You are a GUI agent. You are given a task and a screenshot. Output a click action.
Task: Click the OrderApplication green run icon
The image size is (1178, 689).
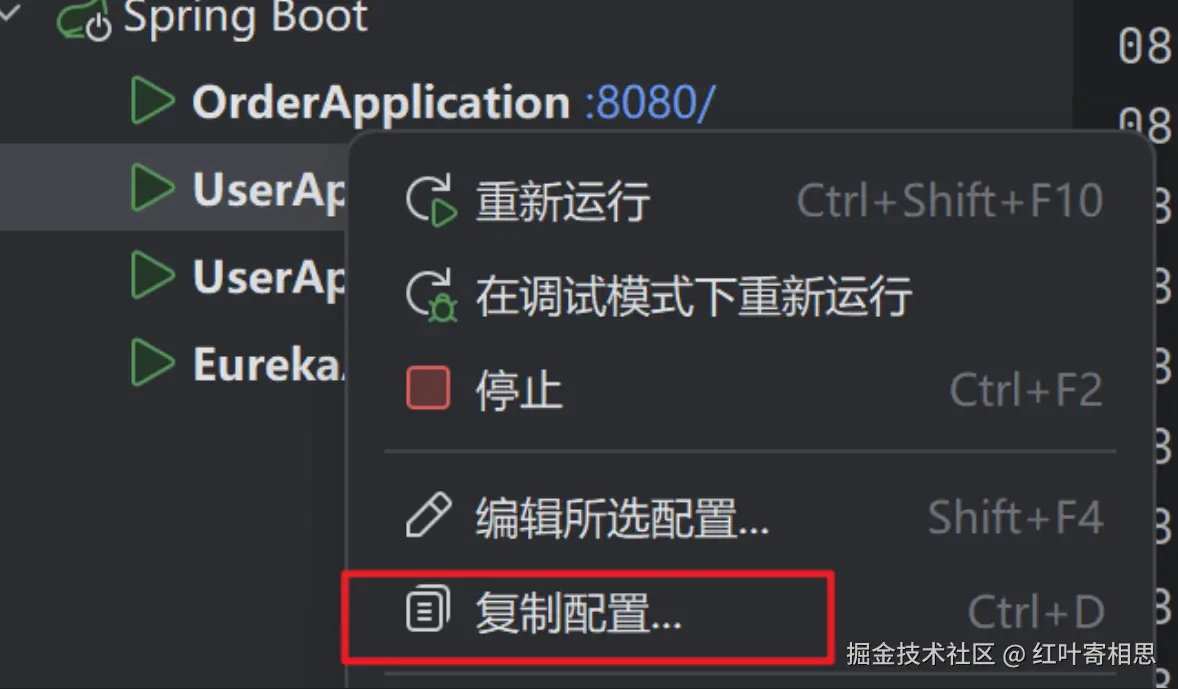[153, 99]
